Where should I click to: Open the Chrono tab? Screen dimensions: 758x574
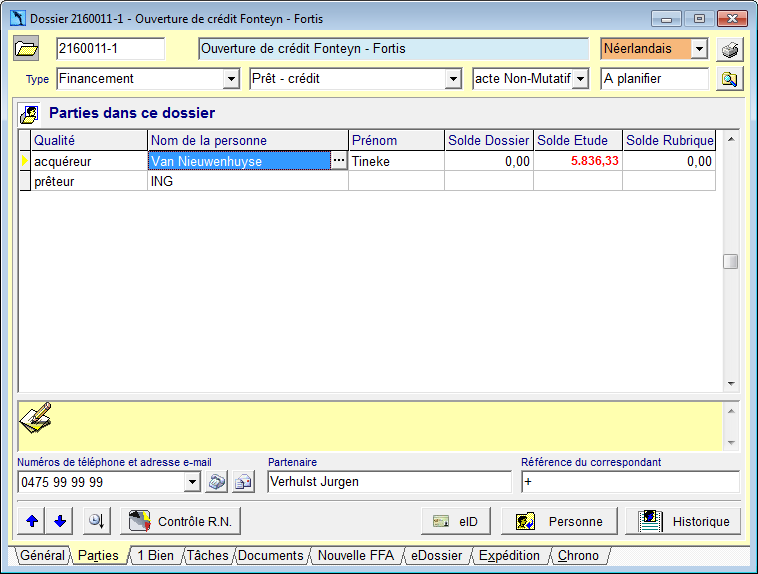(578, 555)
